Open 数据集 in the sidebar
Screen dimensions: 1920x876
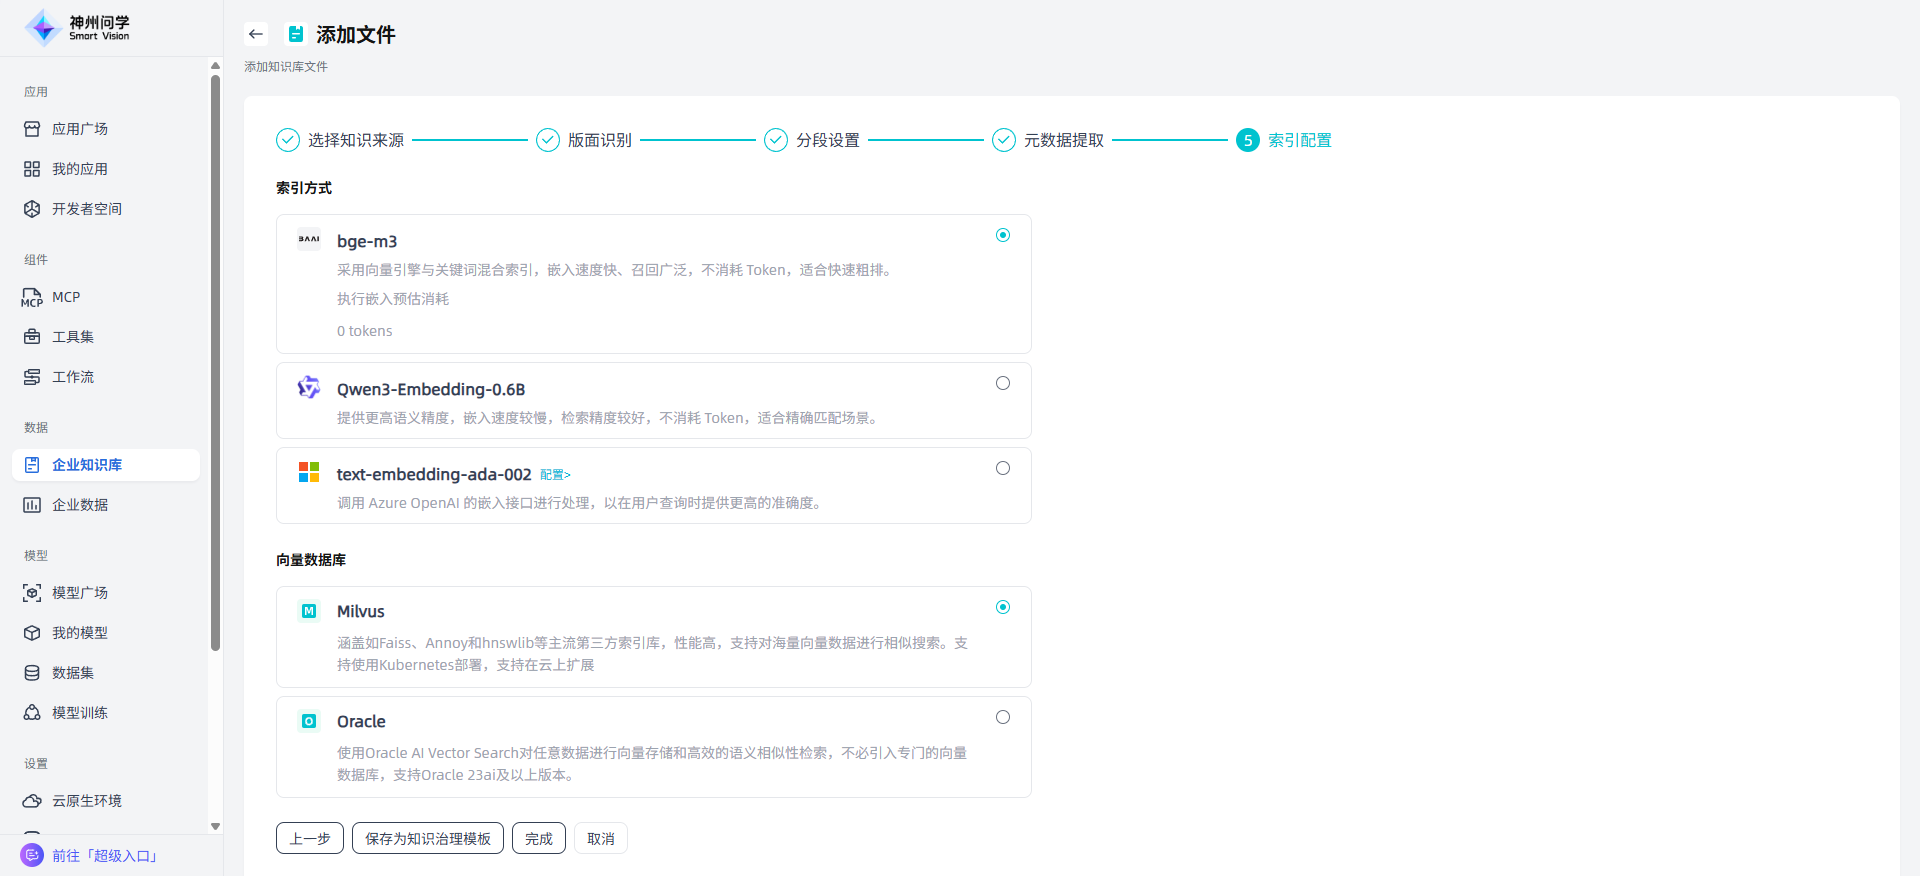tap(72, 673)
